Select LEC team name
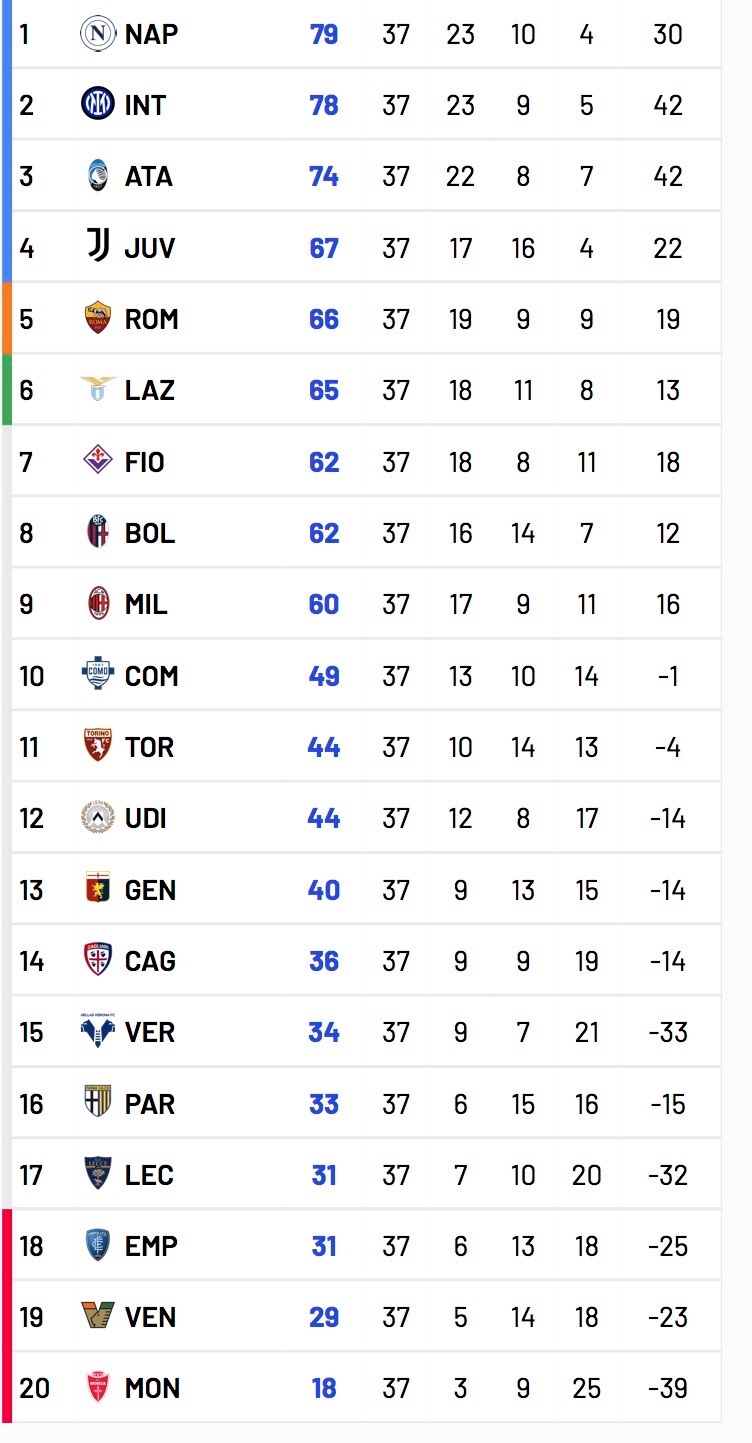The height and width of the screenshot is (1443, 752). pos(150,1175)
